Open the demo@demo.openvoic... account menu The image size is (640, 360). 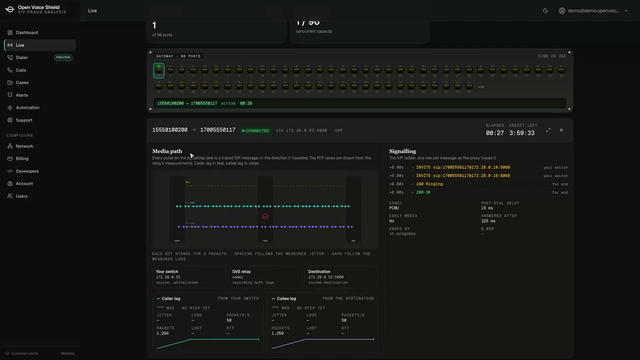pyautogui.click(x=593, y=11)
